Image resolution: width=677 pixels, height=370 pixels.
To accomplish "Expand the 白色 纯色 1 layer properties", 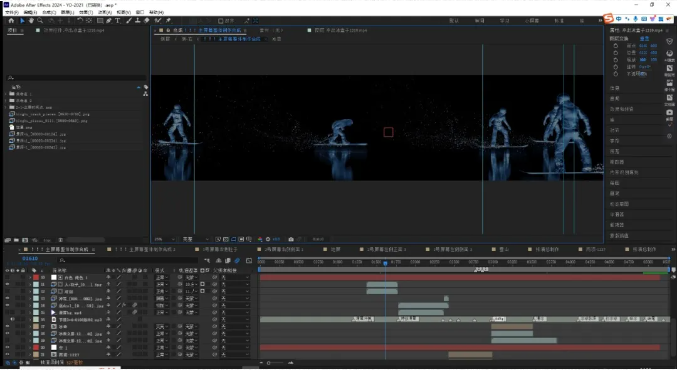I will point(30,277).
